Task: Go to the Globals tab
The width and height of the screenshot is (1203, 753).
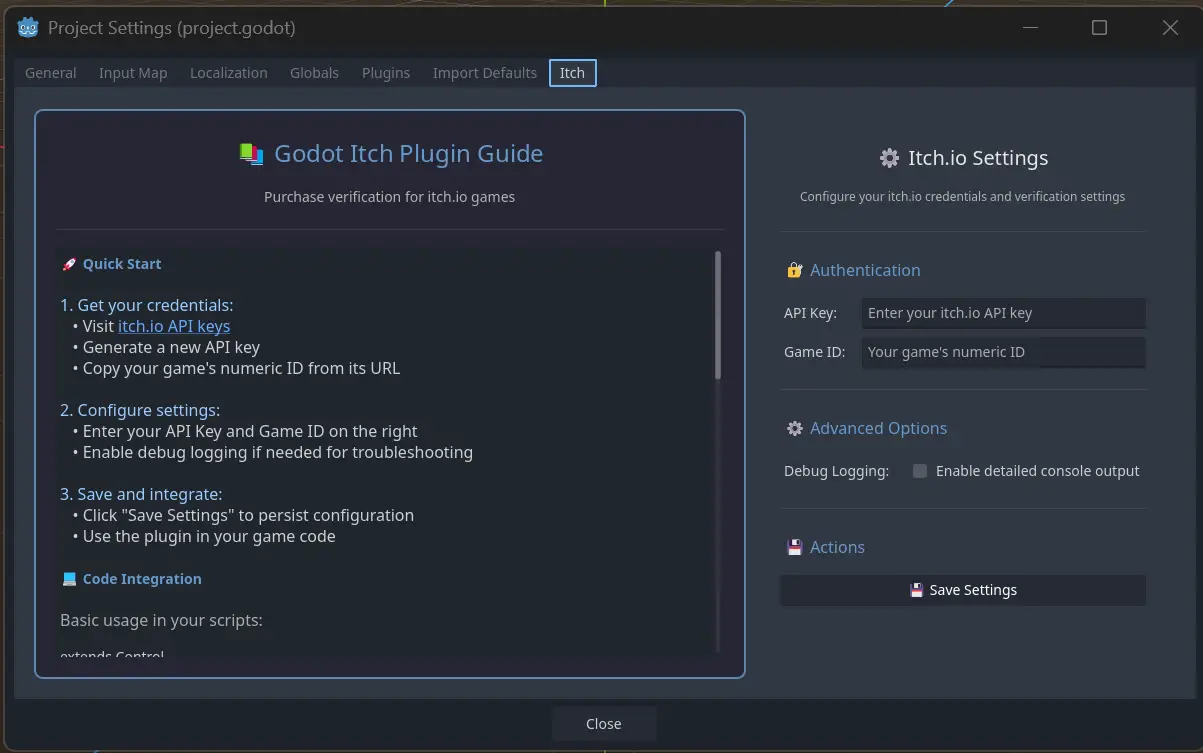Action: pyautogui.click(x=314, y=73)
